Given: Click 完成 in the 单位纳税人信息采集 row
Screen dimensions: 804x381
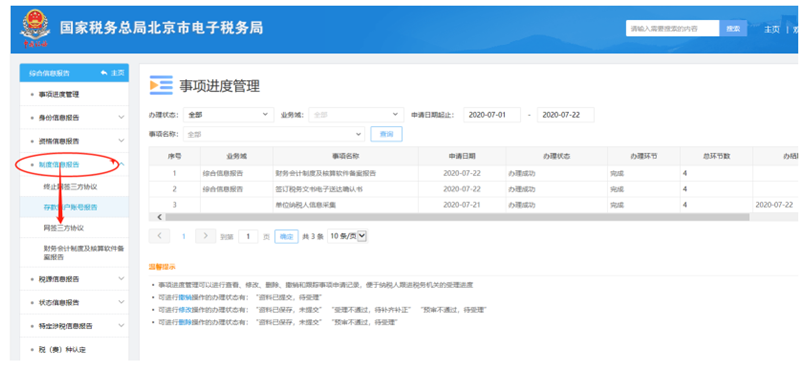Looking at the screenshot, I should click(617, 205).
